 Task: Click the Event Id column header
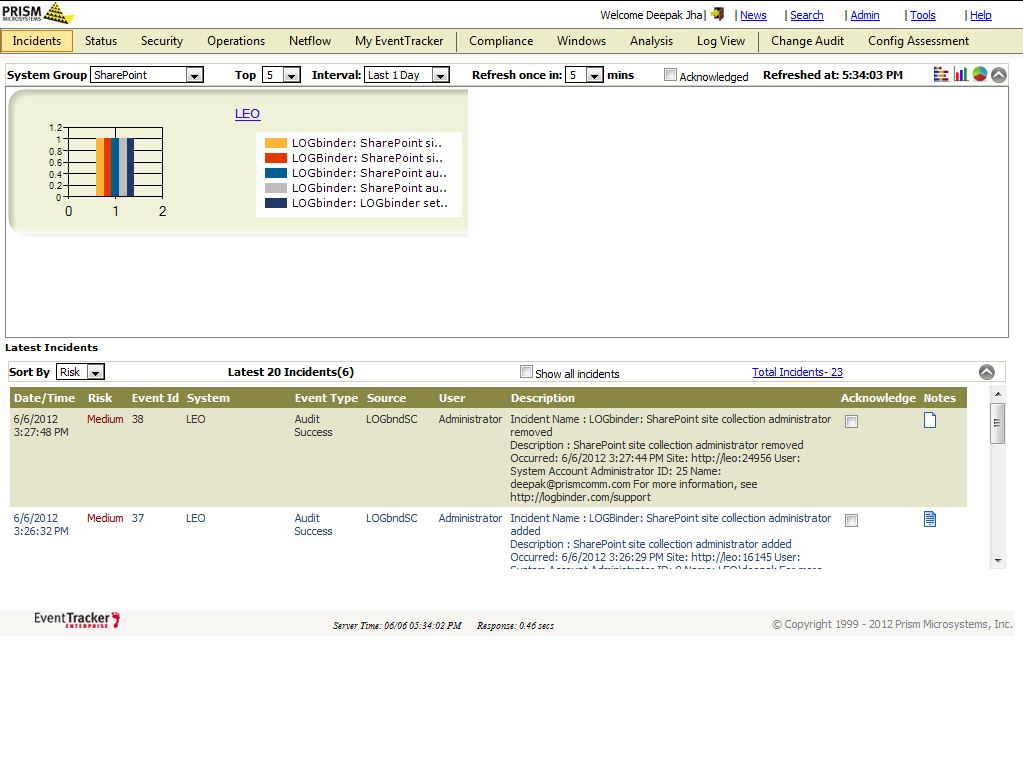pos(155,398)
